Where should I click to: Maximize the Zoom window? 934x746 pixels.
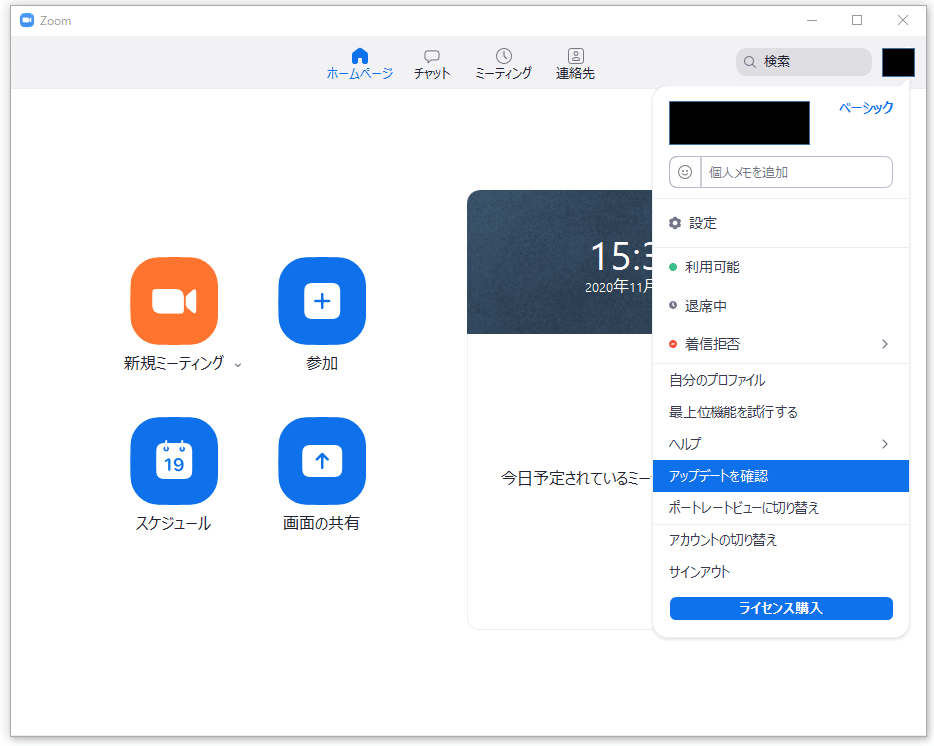(x=857, y=20)
